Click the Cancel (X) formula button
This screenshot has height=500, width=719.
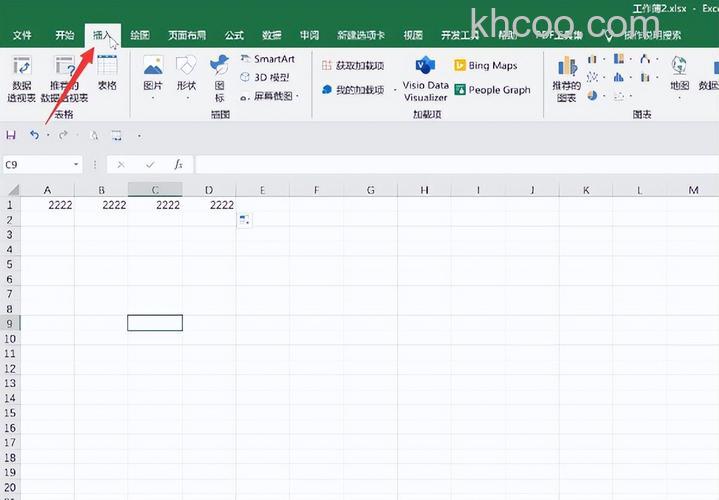point(121,165)
